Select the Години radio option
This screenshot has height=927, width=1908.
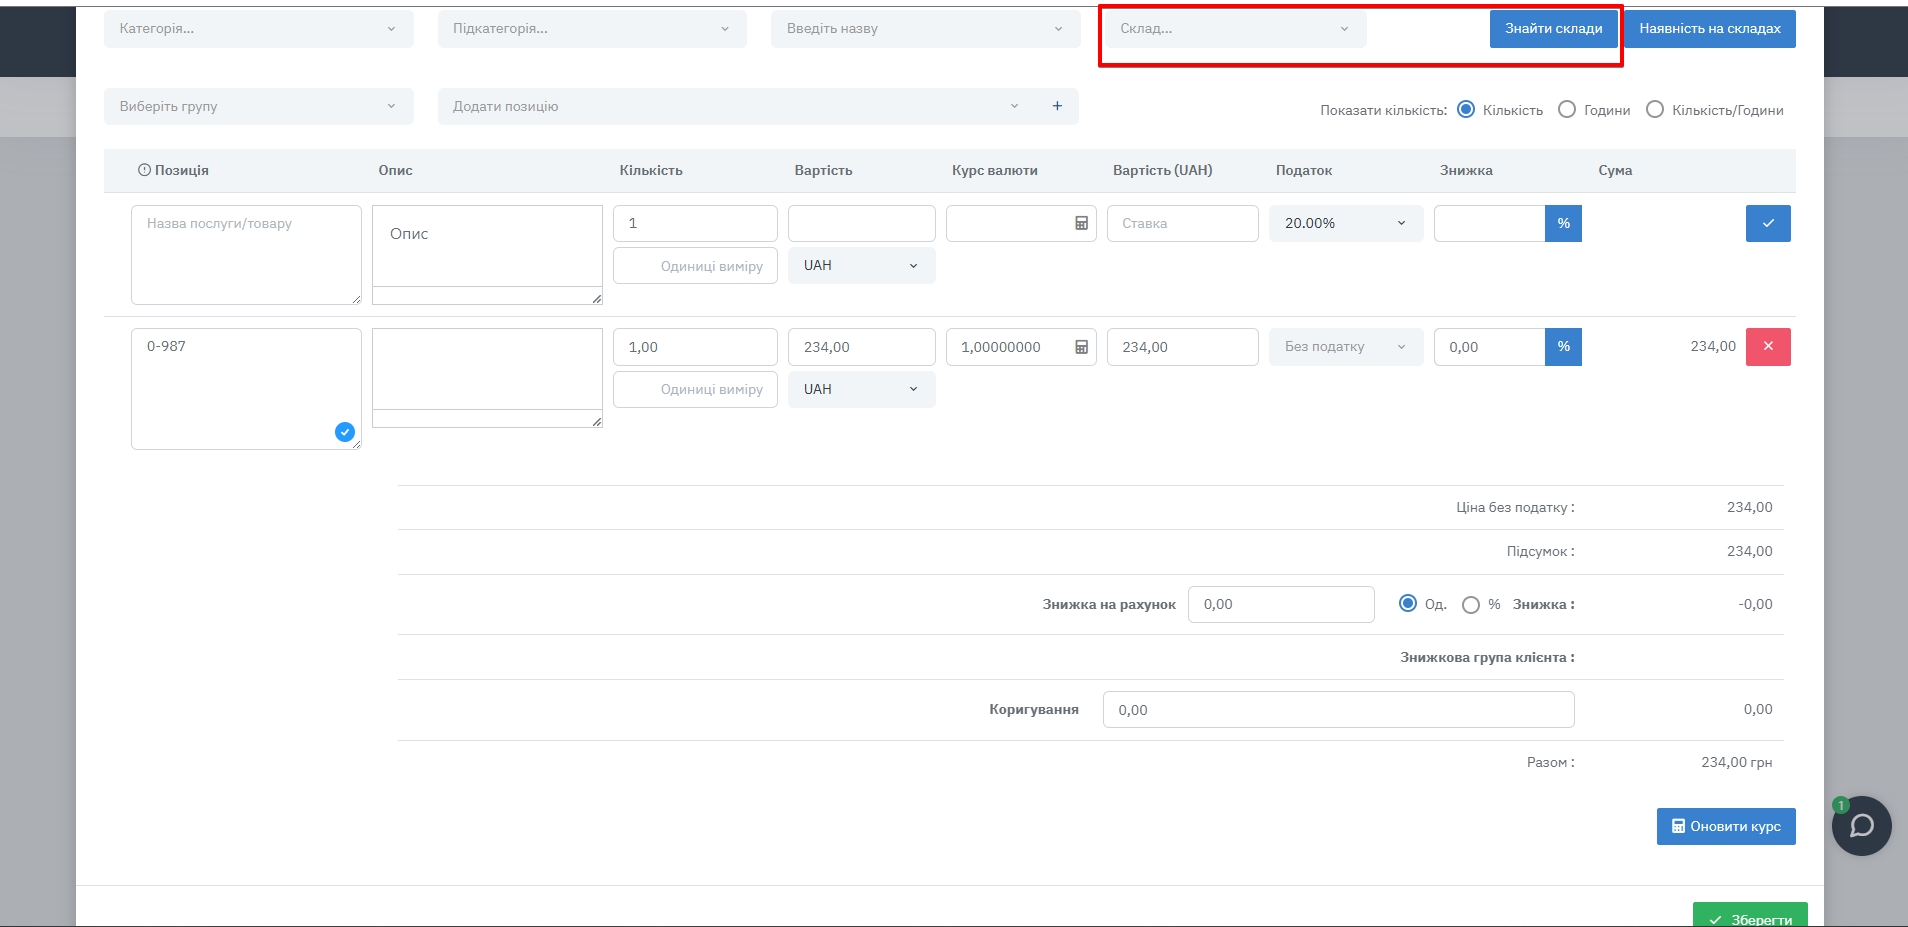(x=1567, y=110)
